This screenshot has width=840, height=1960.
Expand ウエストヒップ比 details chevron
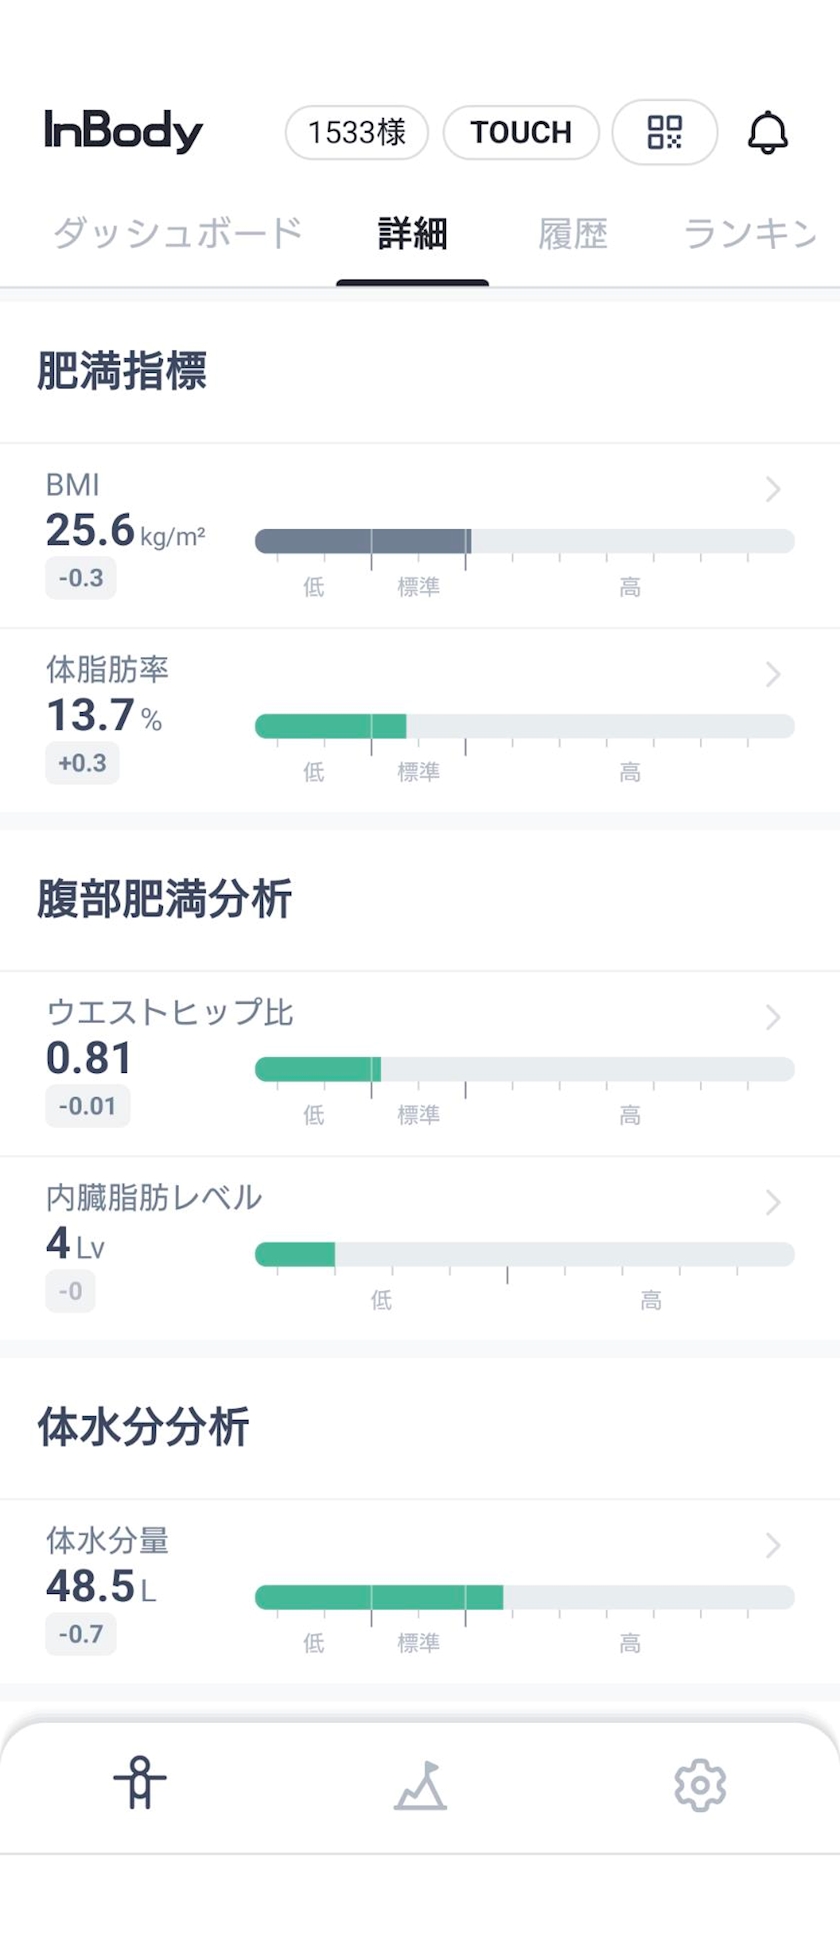point(773,1017)
